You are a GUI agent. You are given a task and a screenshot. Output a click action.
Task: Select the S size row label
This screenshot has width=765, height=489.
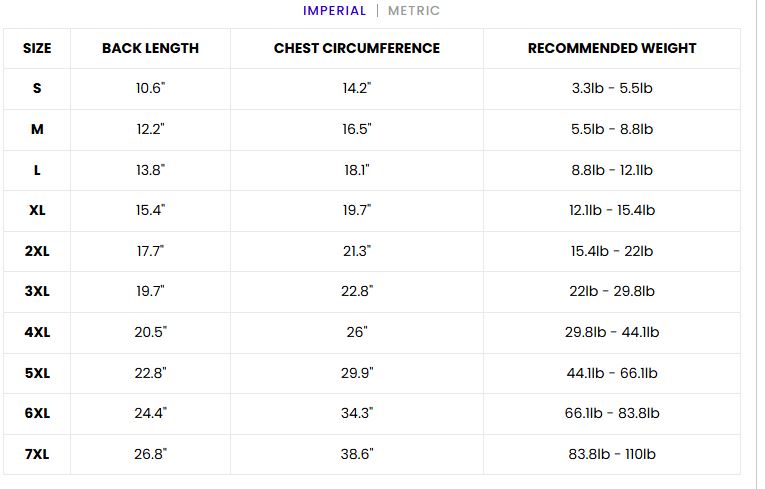pyautogui.click(x=37, y=88)
